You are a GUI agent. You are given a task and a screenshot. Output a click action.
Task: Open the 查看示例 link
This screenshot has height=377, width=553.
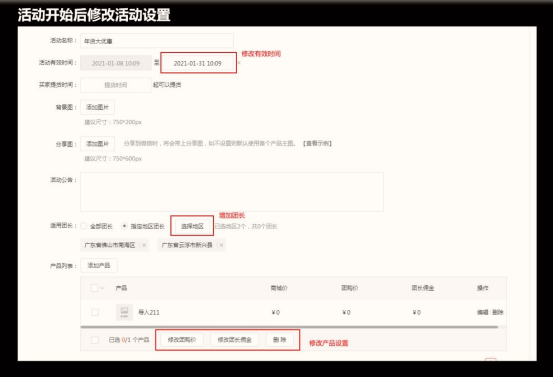point(317,143)
